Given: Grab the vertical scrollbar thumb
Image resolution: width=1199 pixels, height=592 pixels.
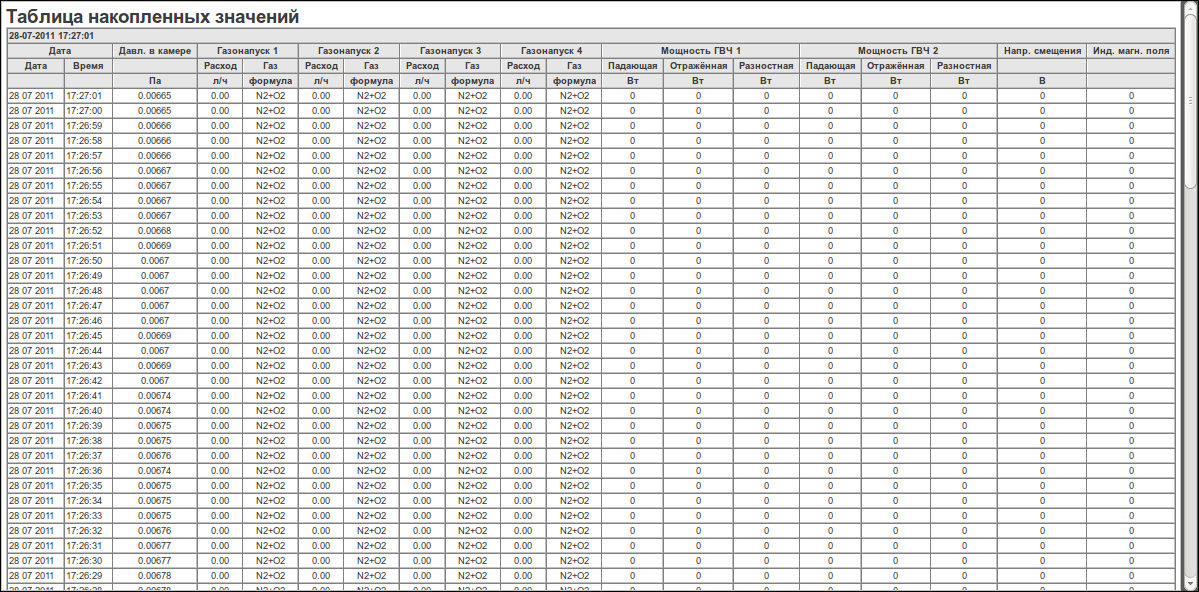Looking at the screenshot, I should [x=1190, y=100].
